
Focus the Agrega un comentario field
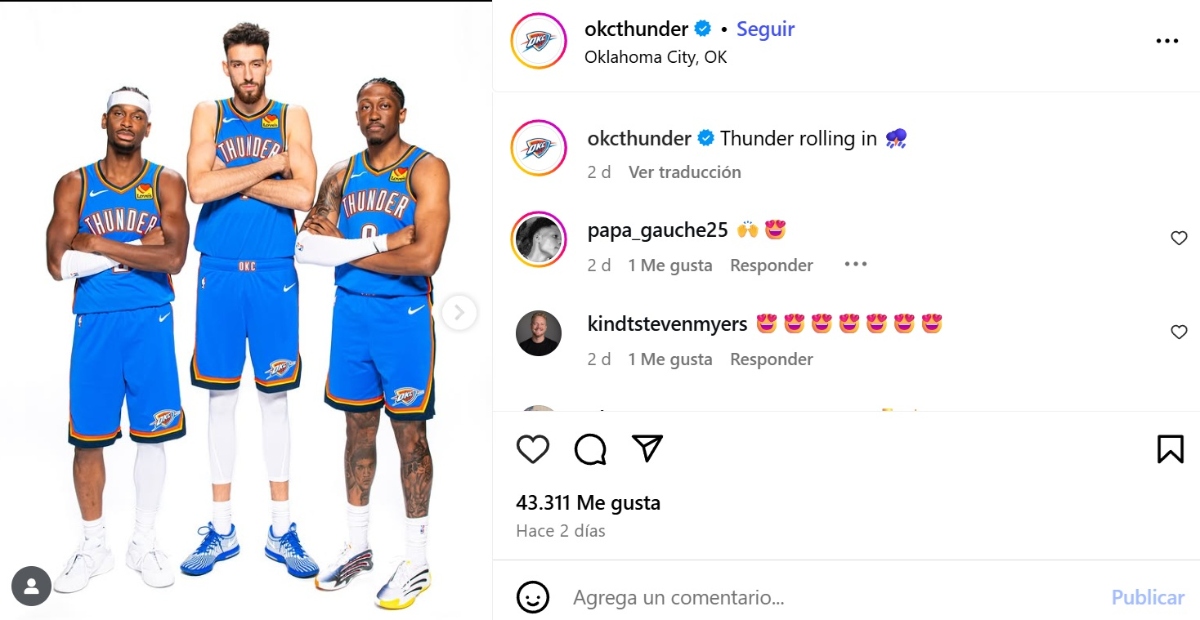[830, 598]
